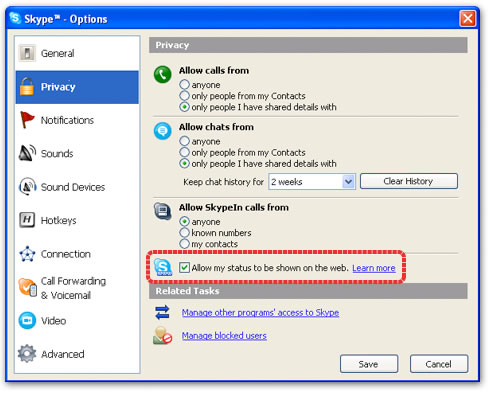Open the Sound Devices tab
Screen dimensions: 491x393
click(x=77, y=187)
